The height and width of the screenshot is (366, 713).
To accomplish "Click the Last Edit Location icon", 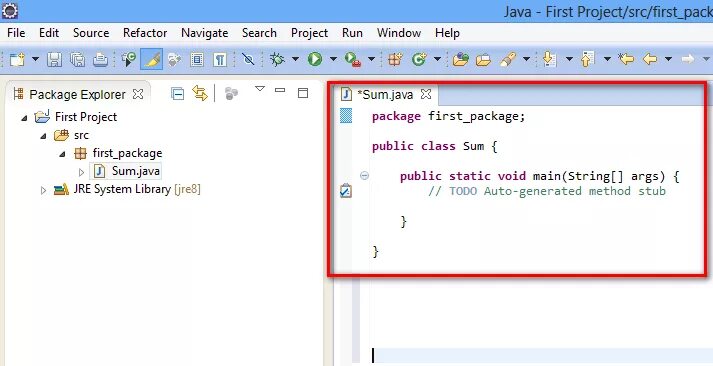I will coord(626,60).
